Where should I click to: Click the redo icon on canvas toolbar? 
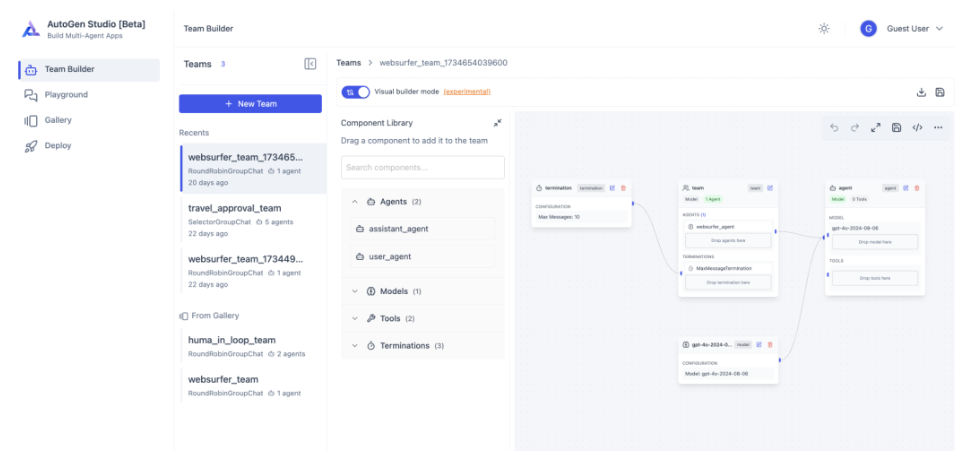coord(854,128)
